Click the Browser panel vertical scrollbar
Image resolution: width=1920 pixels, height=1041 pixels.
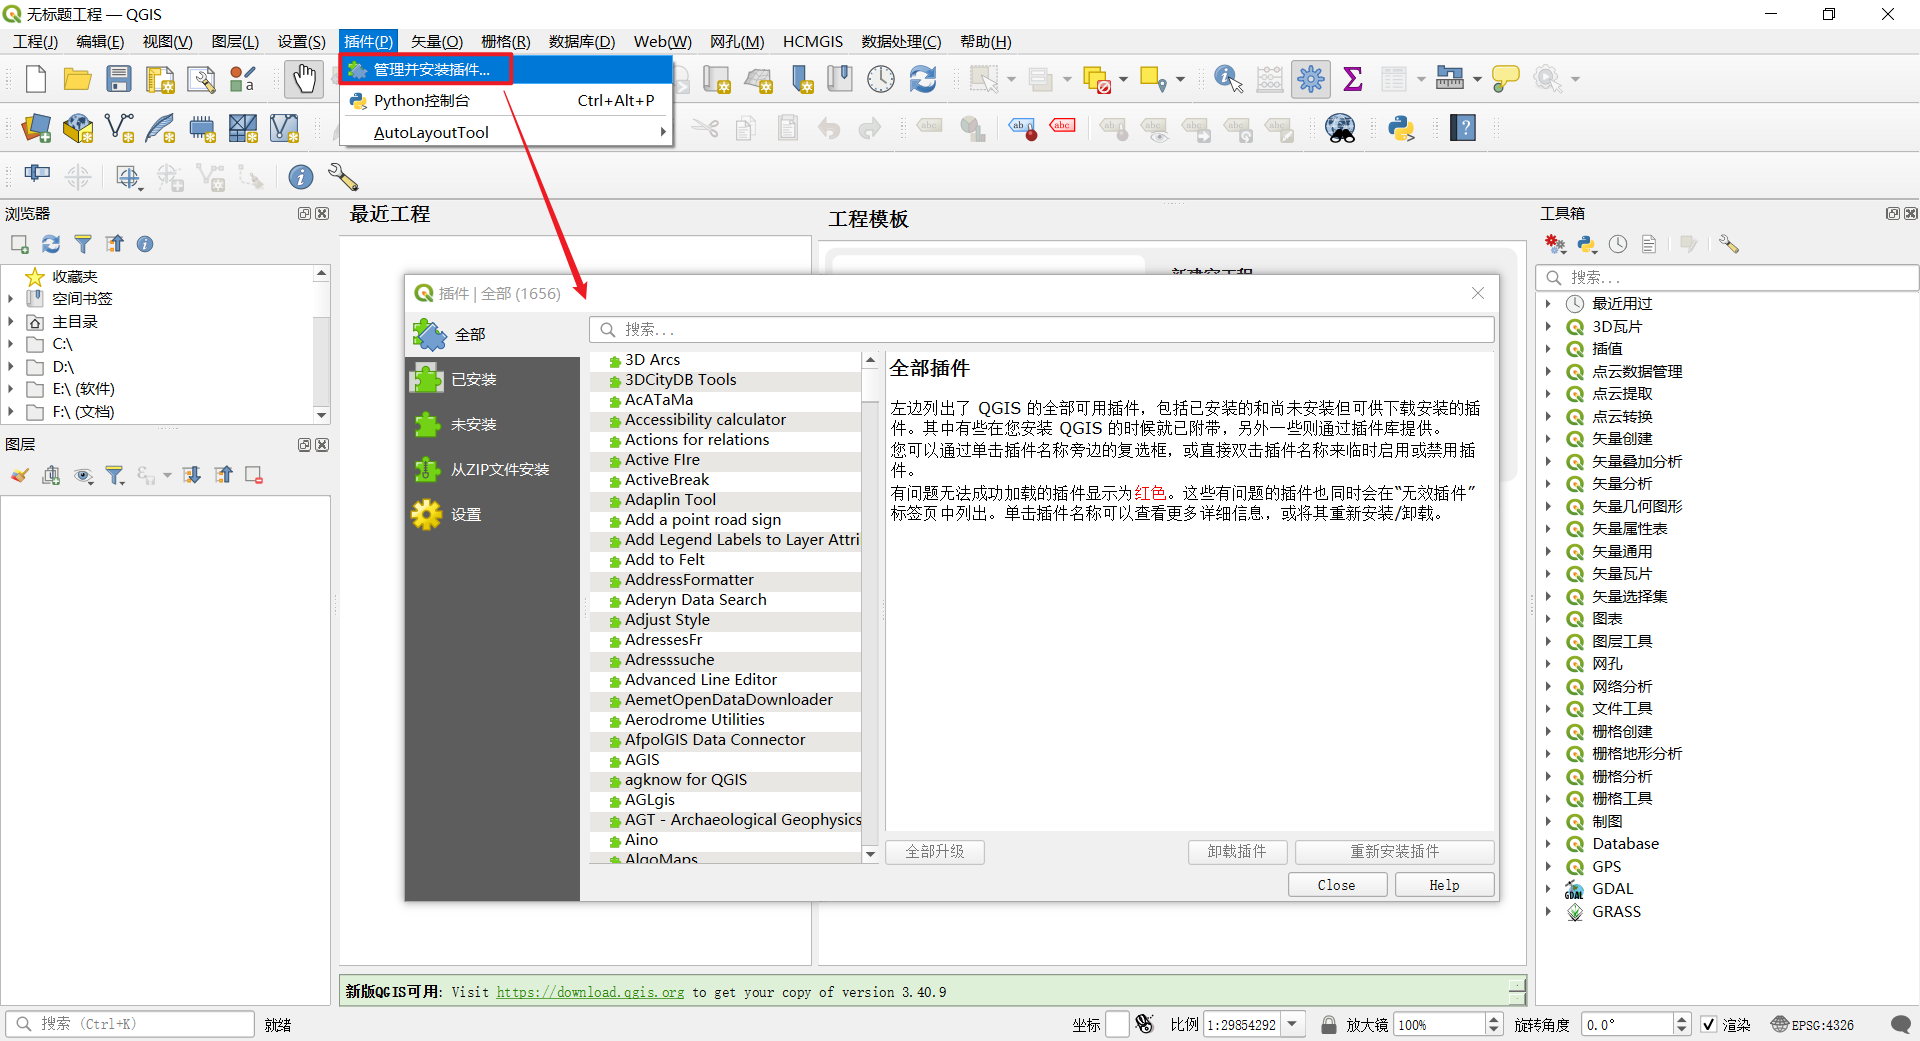coord(321,344)
